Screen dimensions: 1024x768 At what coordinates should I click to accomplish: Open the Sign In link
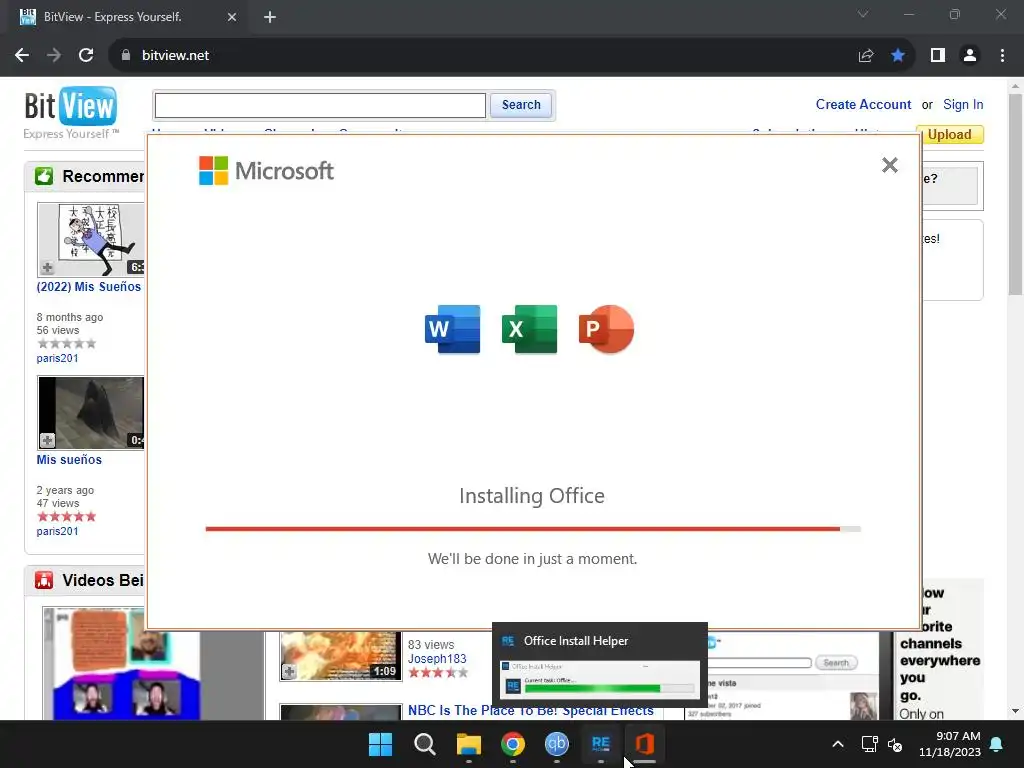pos(963,104)
